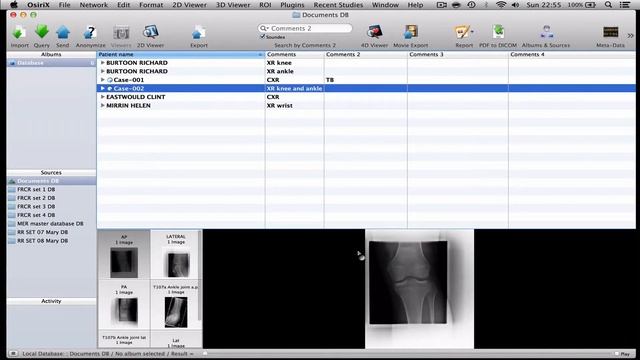Open the Report tool
The image size is (640, 360).
click(x=462, y=32)
